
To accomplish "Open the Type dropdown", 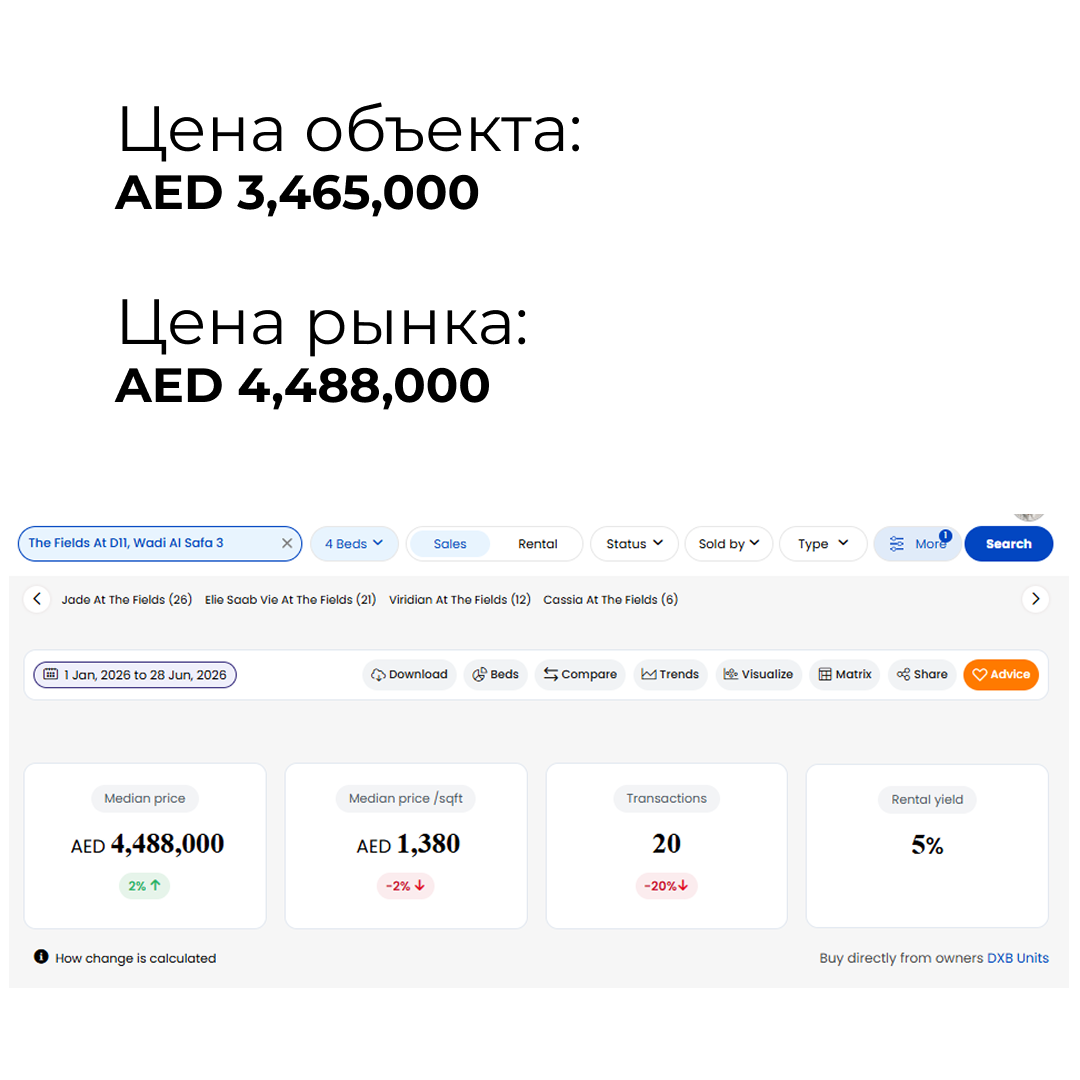I will pos(823,543).
